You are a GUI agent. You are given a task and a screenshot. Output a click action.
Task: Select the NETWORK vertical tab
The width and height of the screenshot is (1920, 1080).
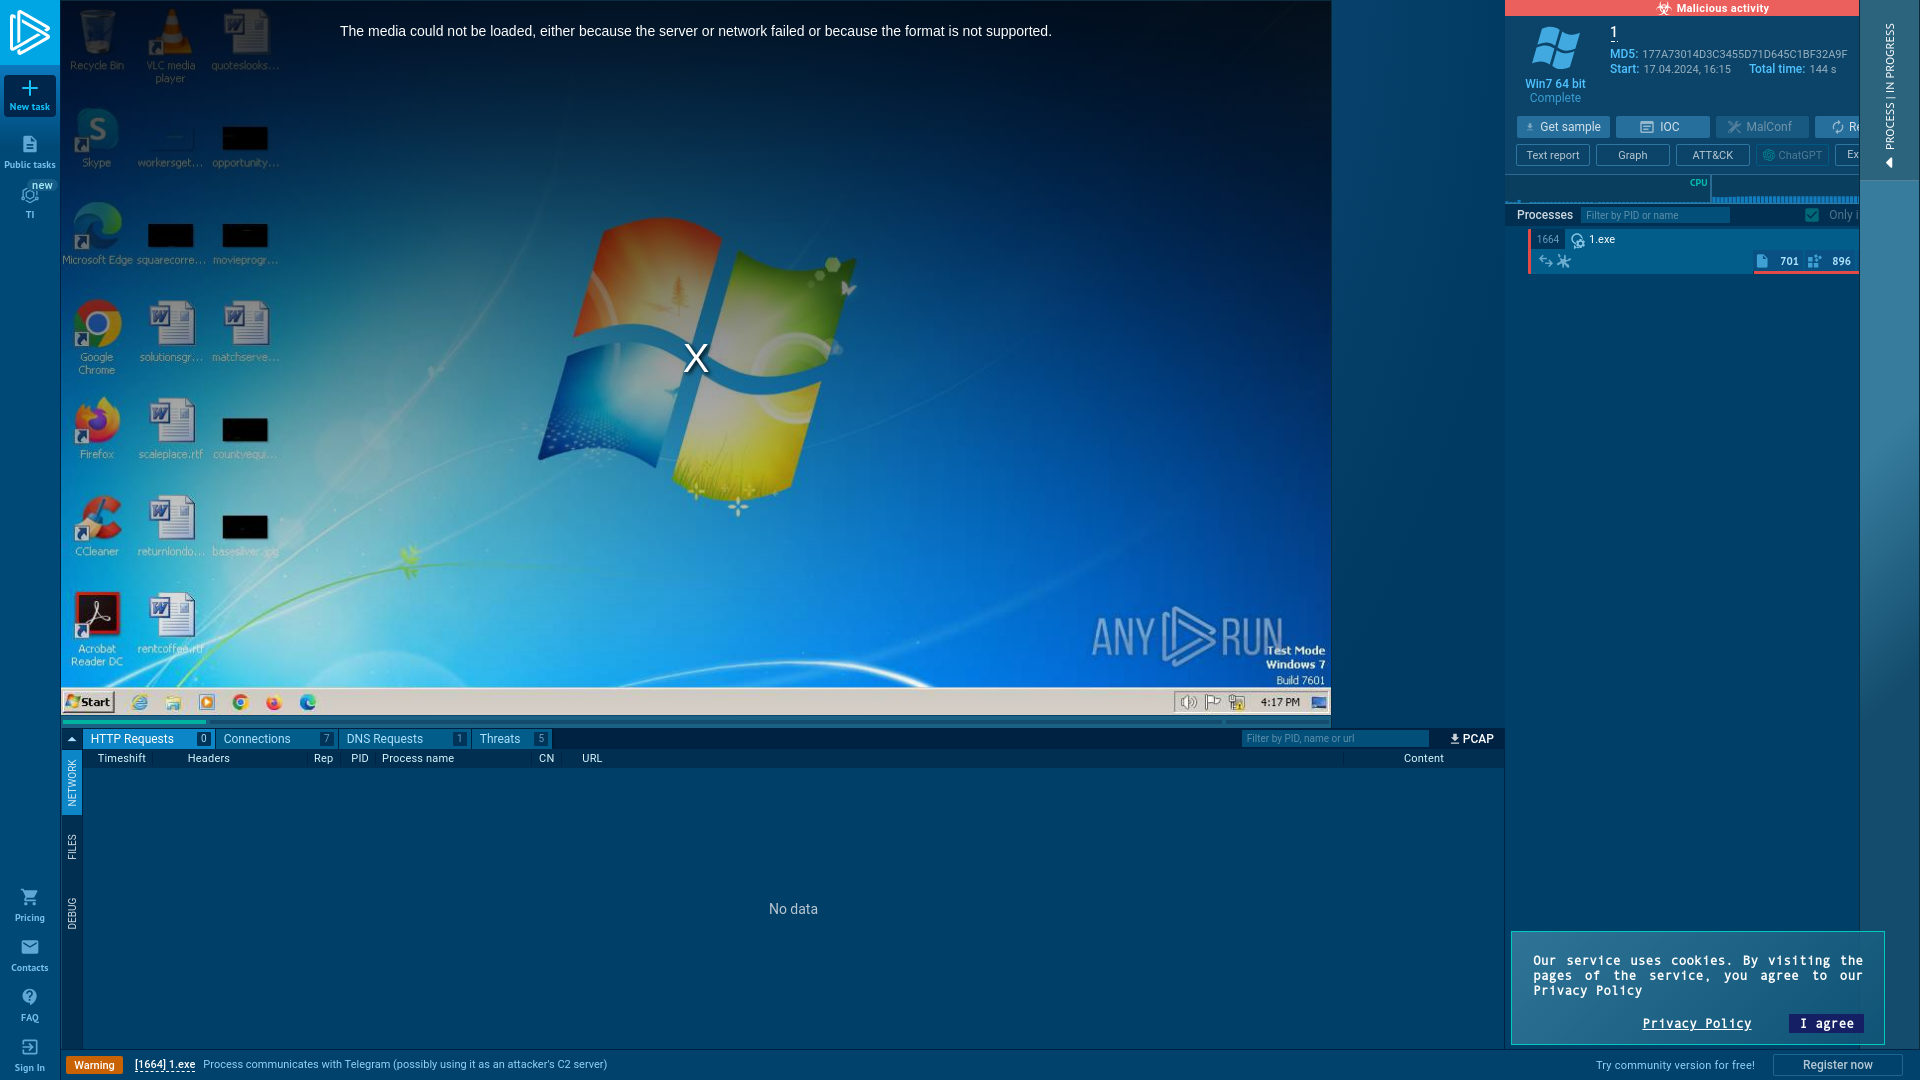pos(72,782)
